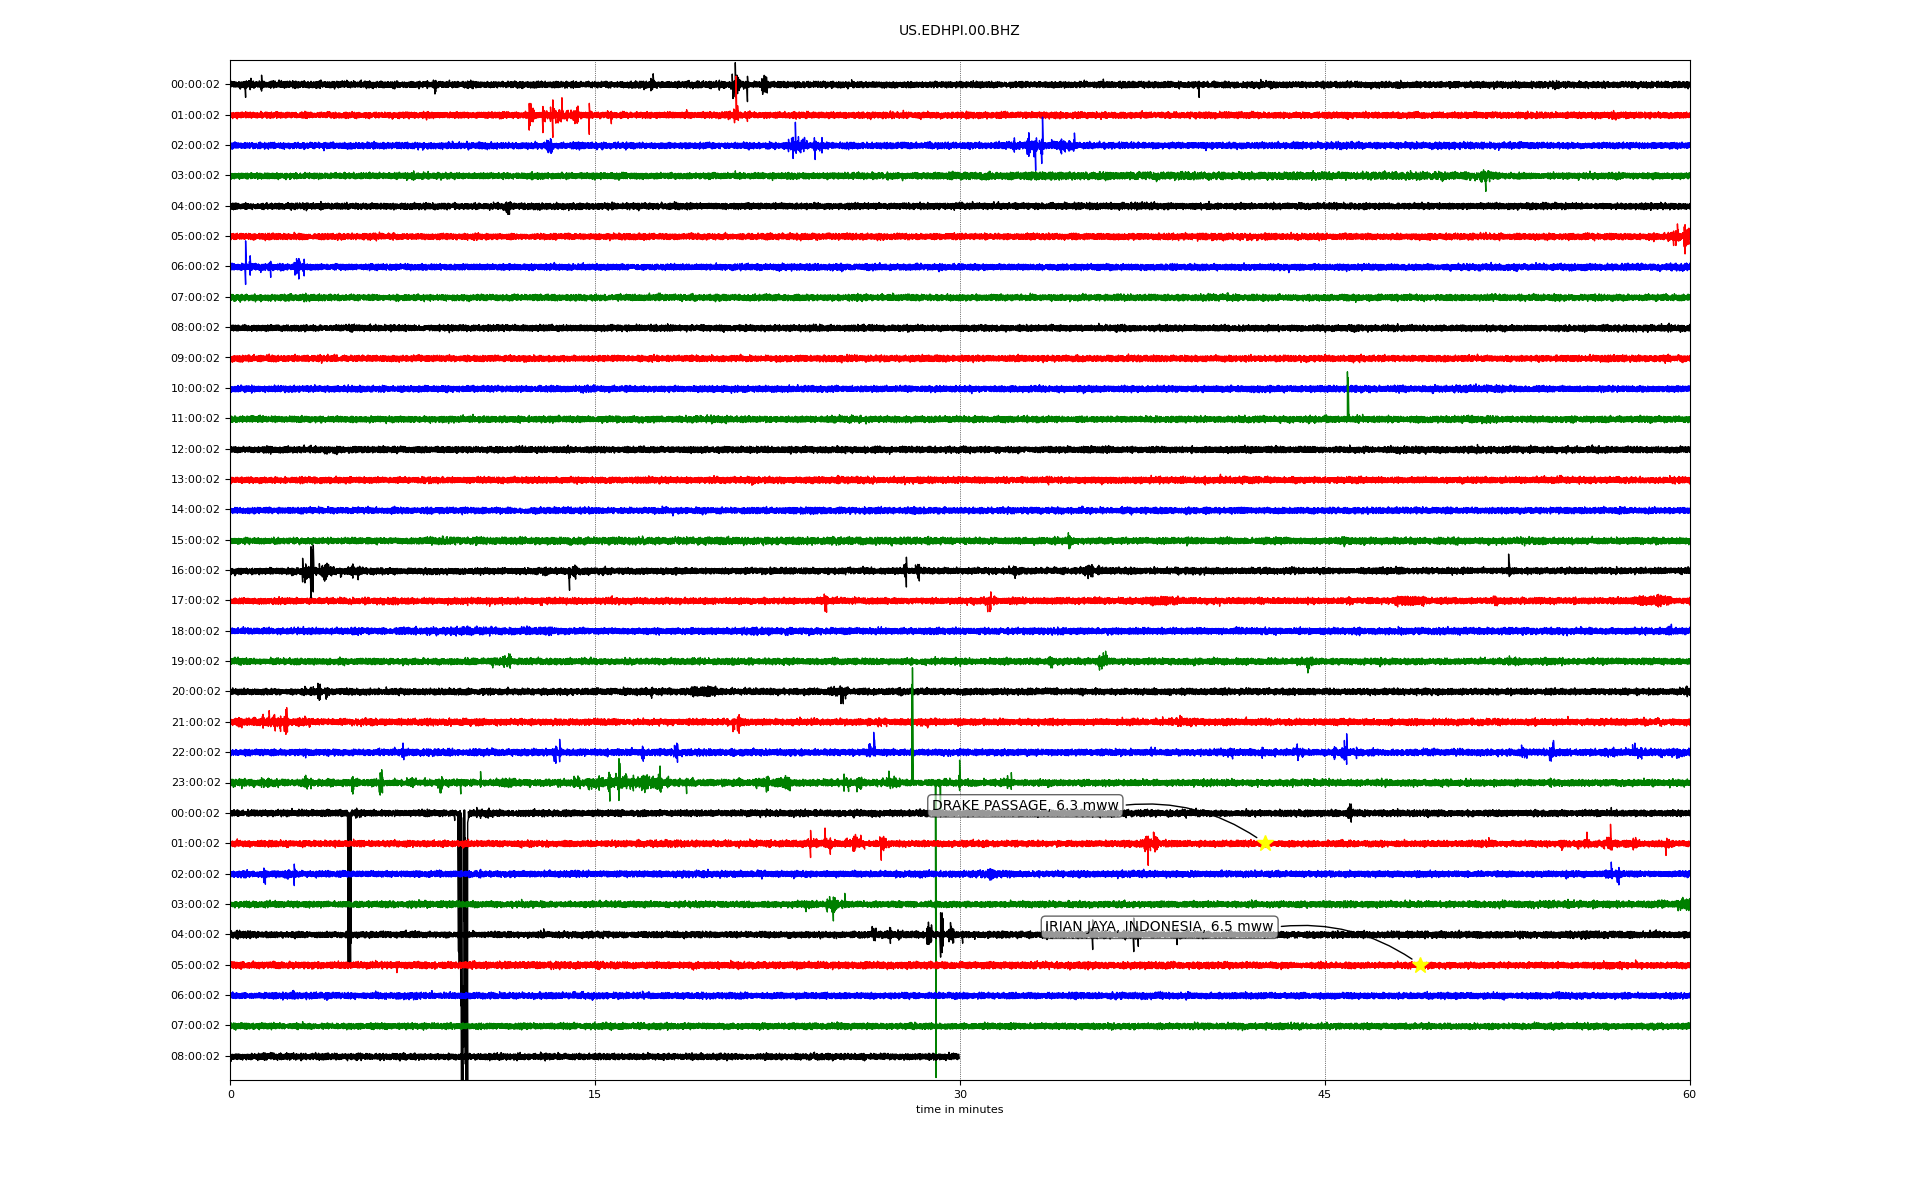The image size is (1920, 1200).
Task: Click the end of the short 08:00:02 trace
Action: tap(958, 1056)
